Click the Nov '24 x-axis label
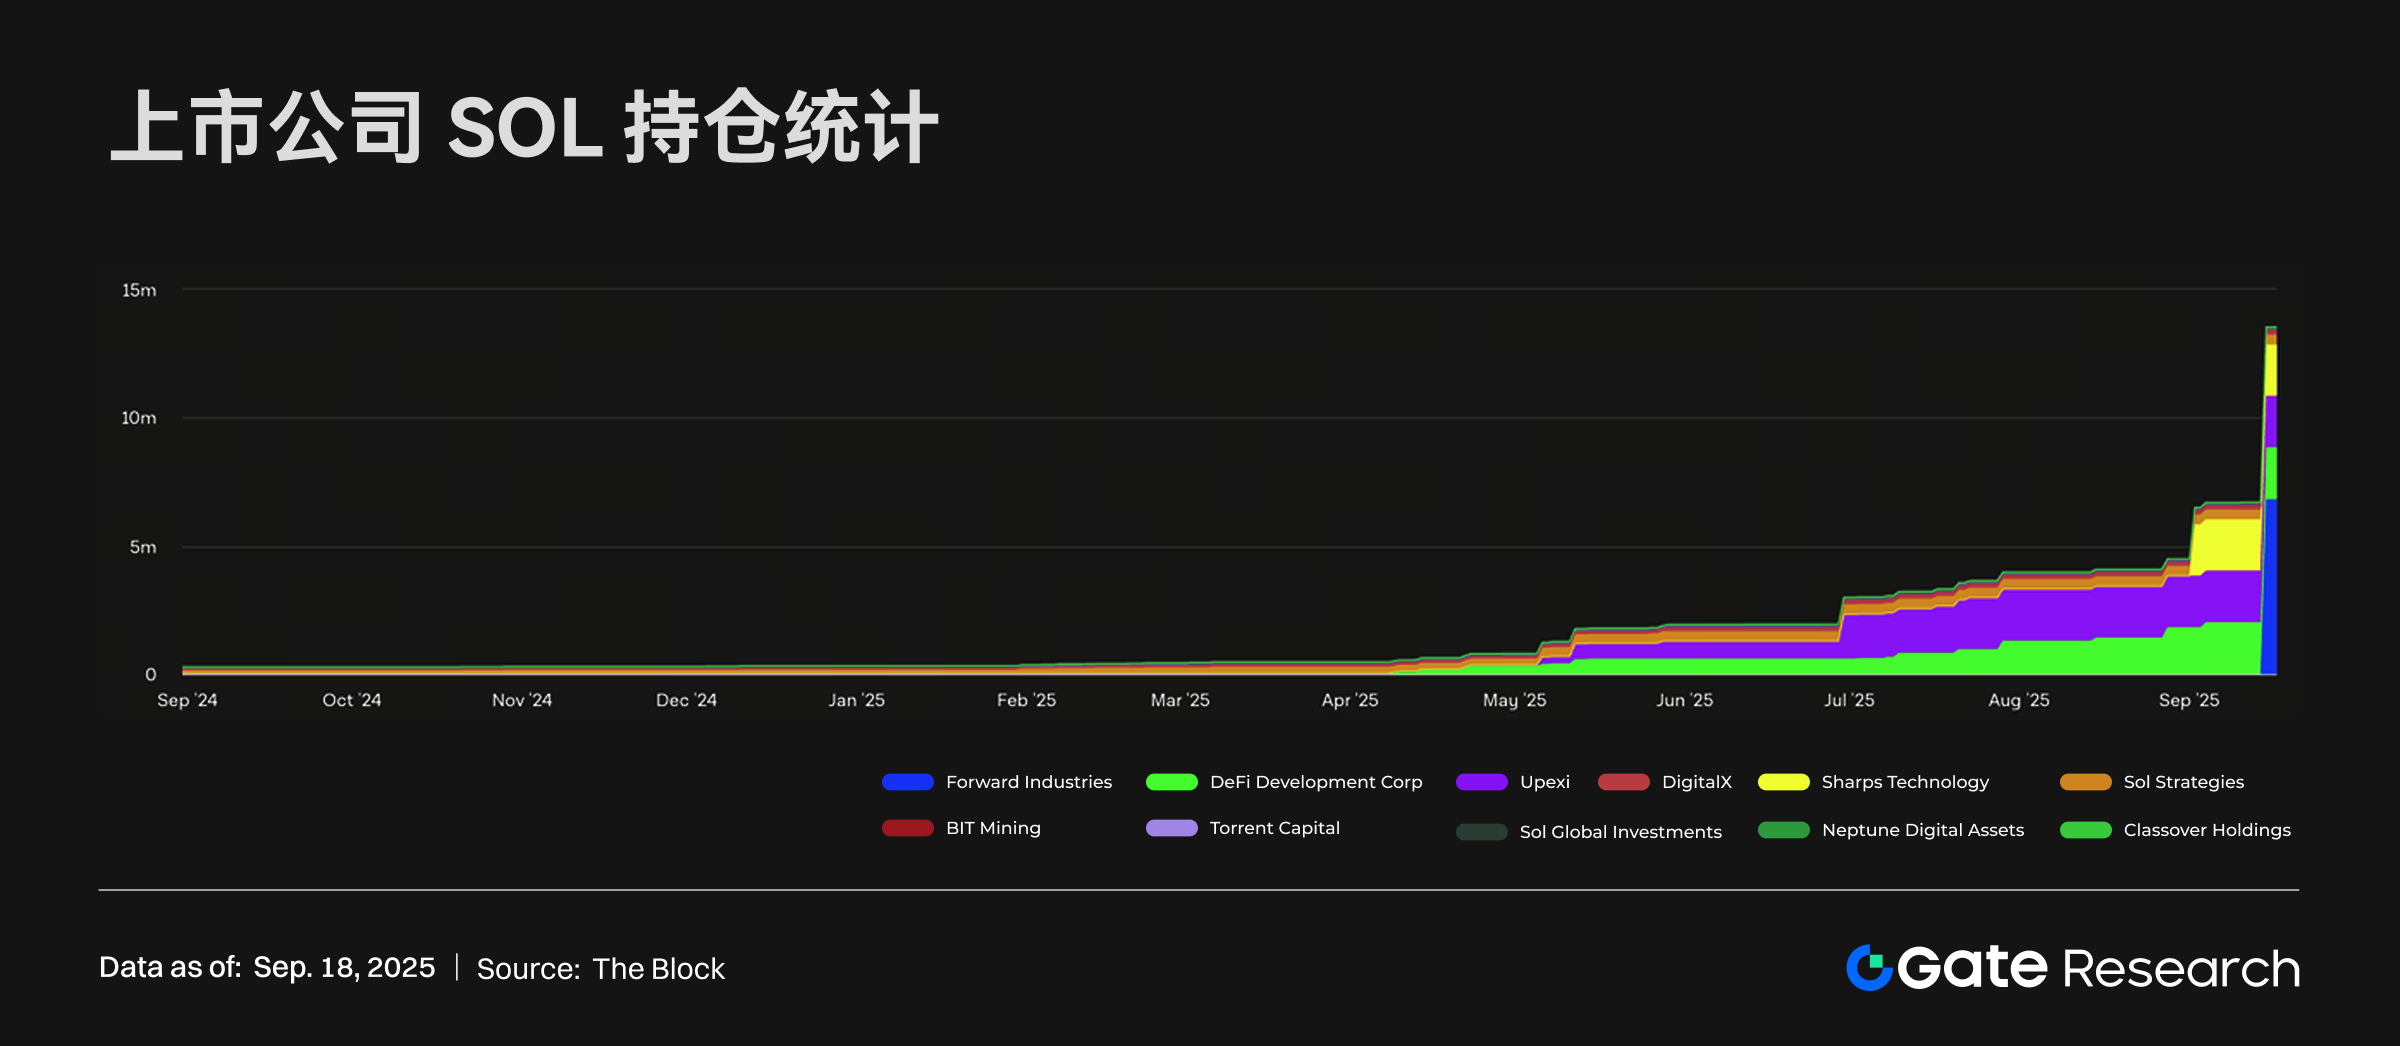2400x1046 pixels. [522, 700]
